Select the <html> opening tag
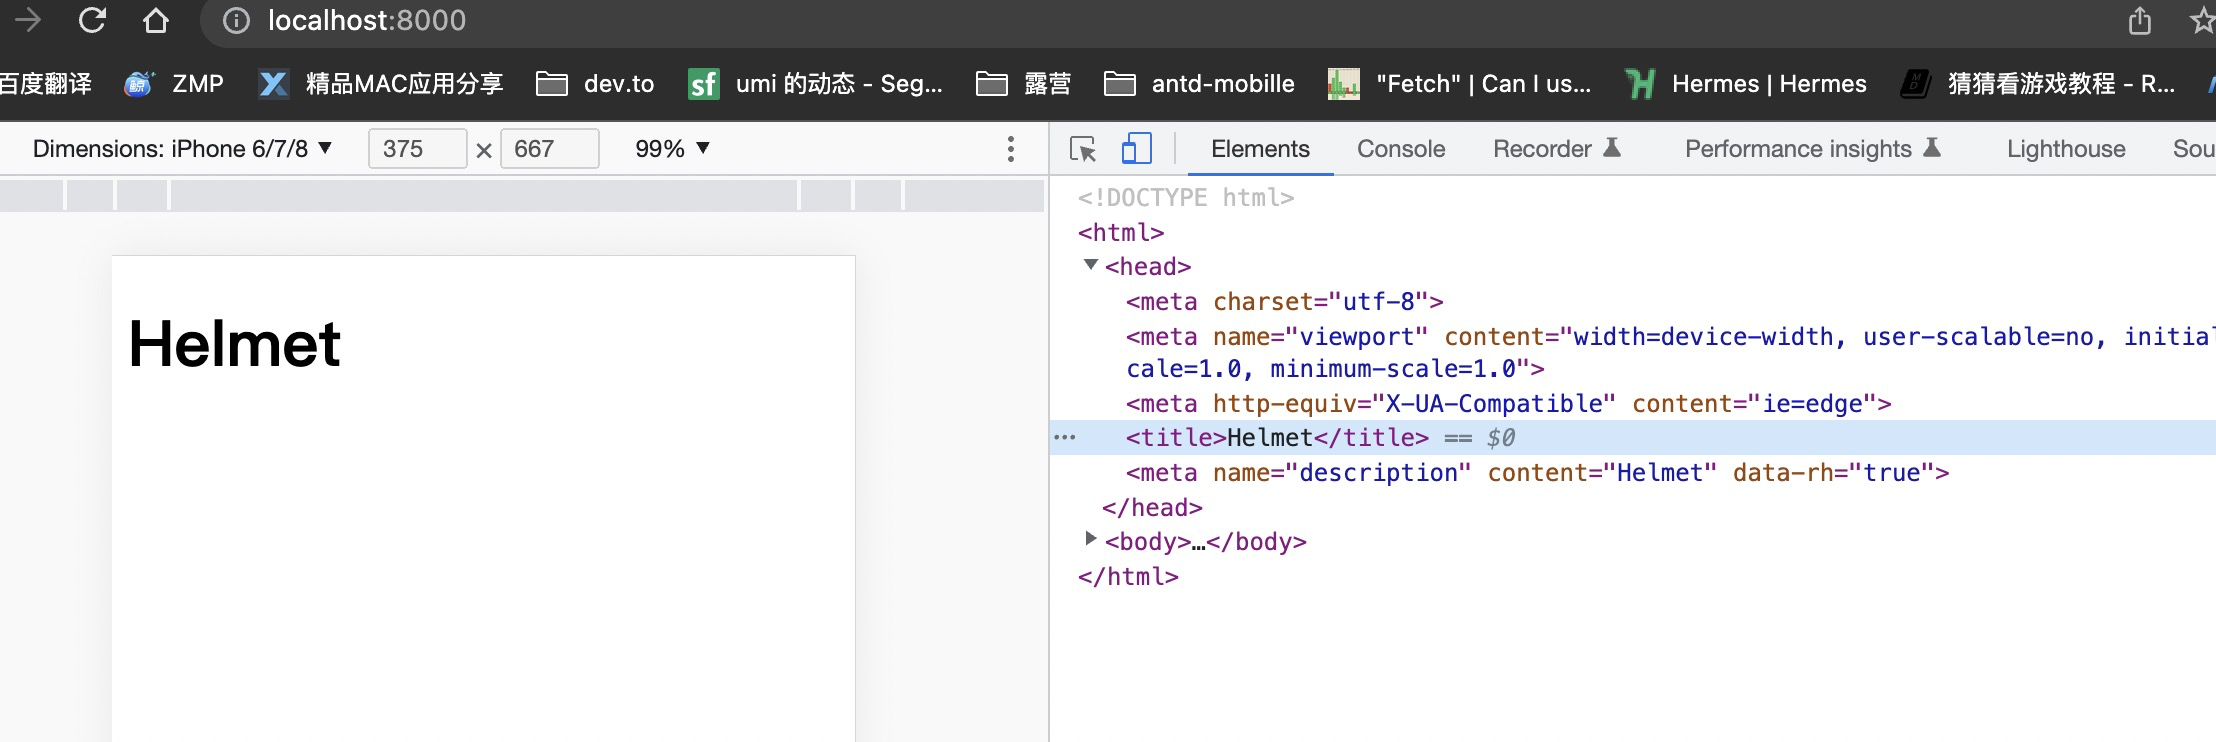 tap(1121, 233)
